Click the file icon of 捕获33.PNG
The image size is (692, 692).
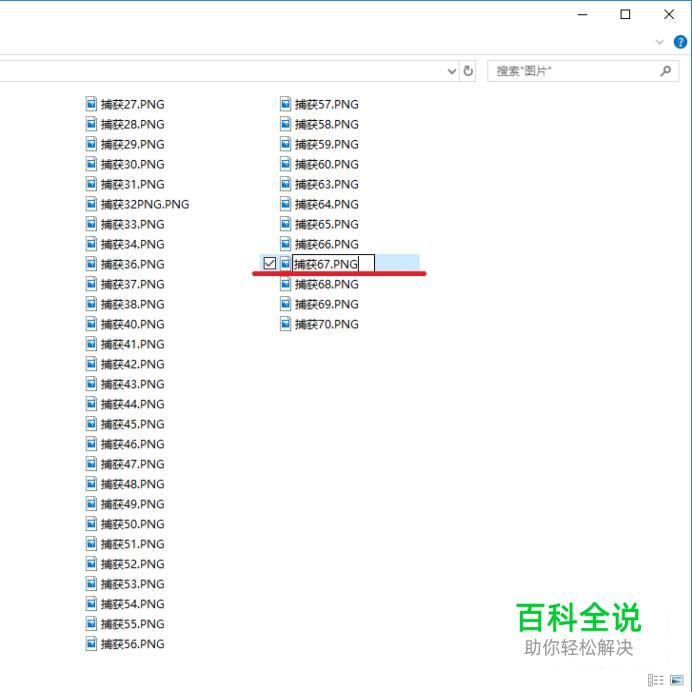tap(91, 224)
